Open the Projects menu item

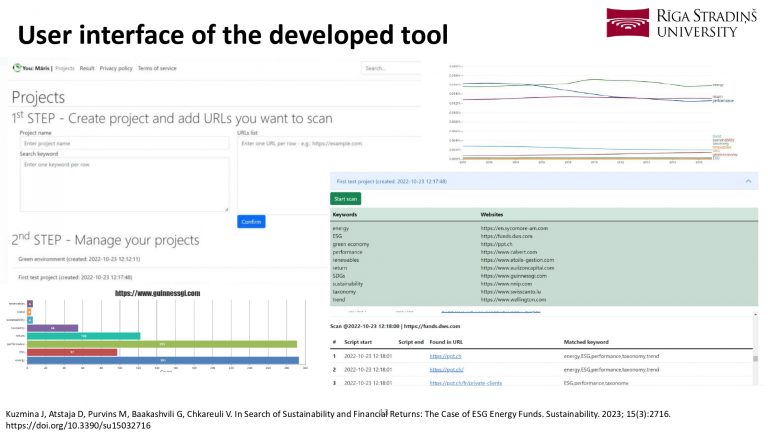pyautogui.click(x=65, y=68)
